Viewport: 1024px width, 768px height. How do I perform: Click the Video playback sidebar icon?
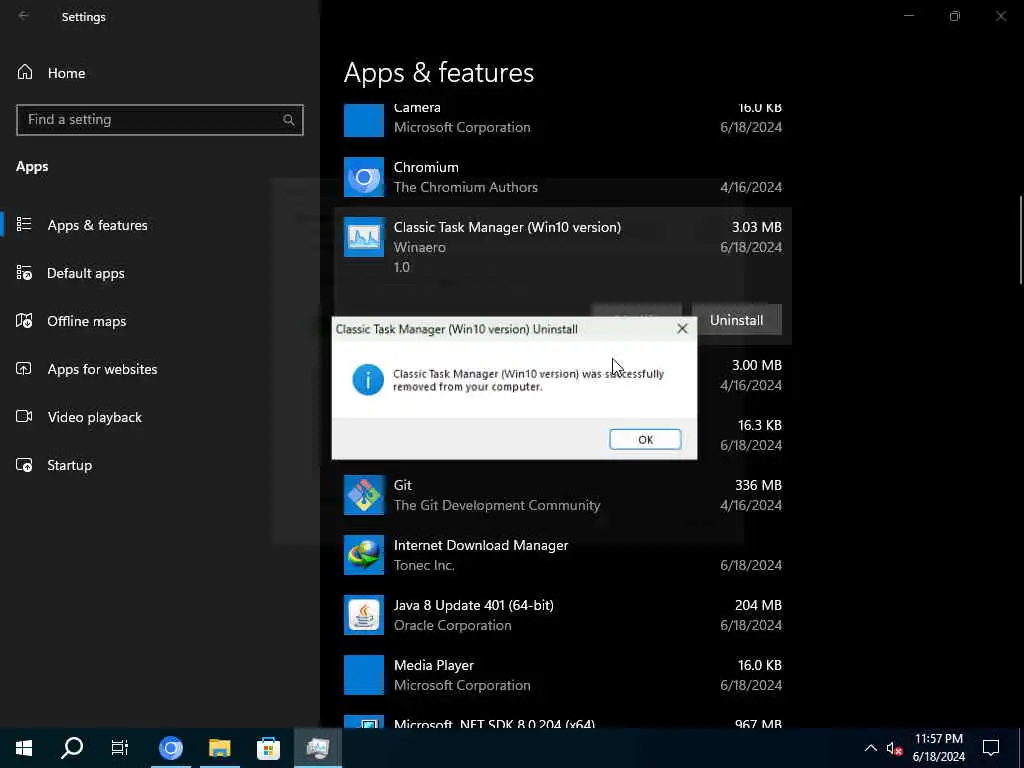point(24,417)
